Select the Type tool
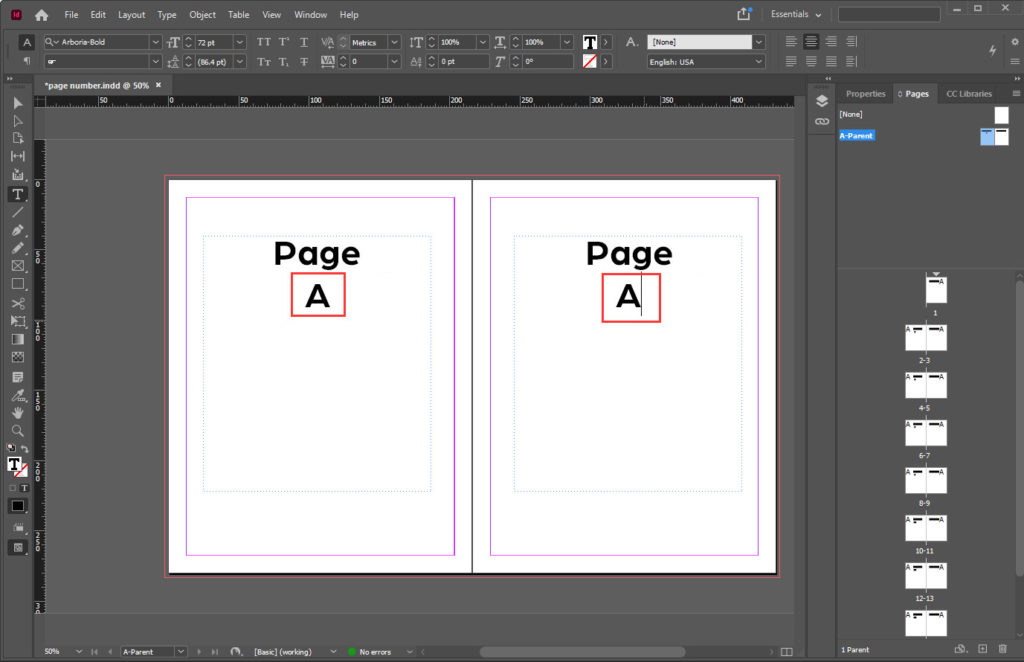 17,193
